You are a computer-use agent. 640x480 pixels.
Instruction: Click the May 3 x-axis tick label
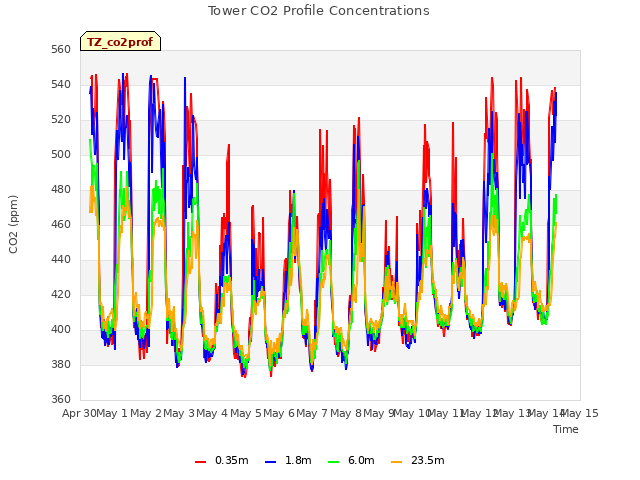click(179, 413)
